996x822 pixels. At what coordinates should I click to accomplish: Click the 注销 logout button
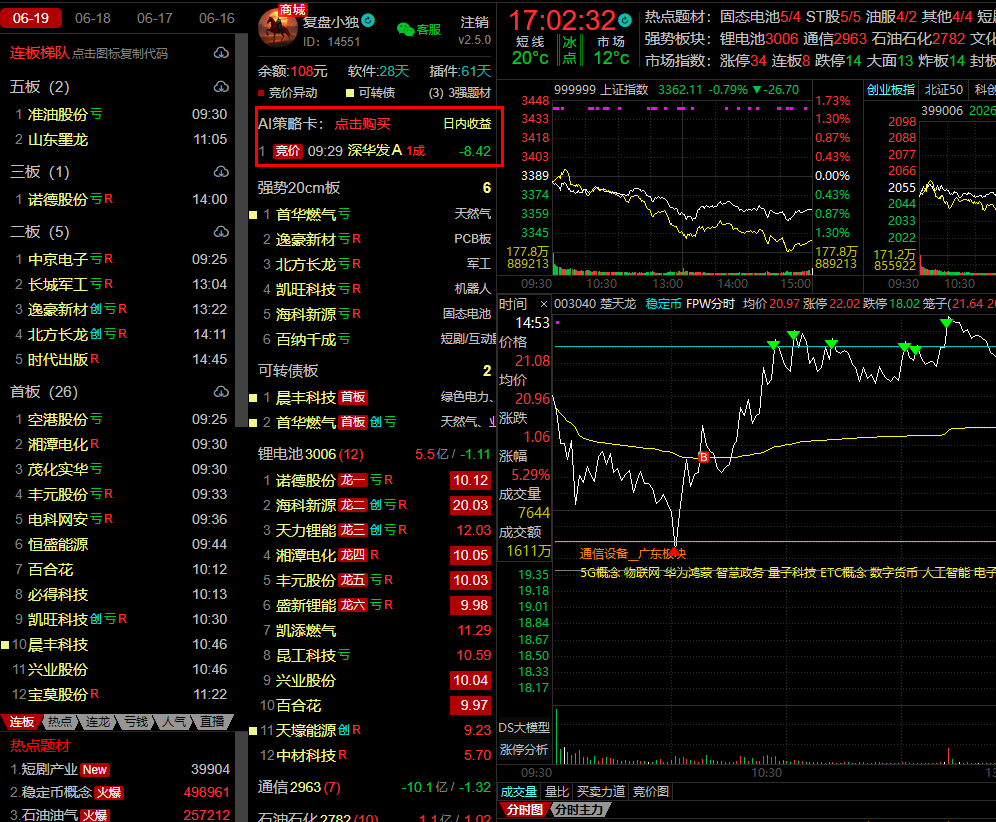pyautogui.click(x=474, y=22)
